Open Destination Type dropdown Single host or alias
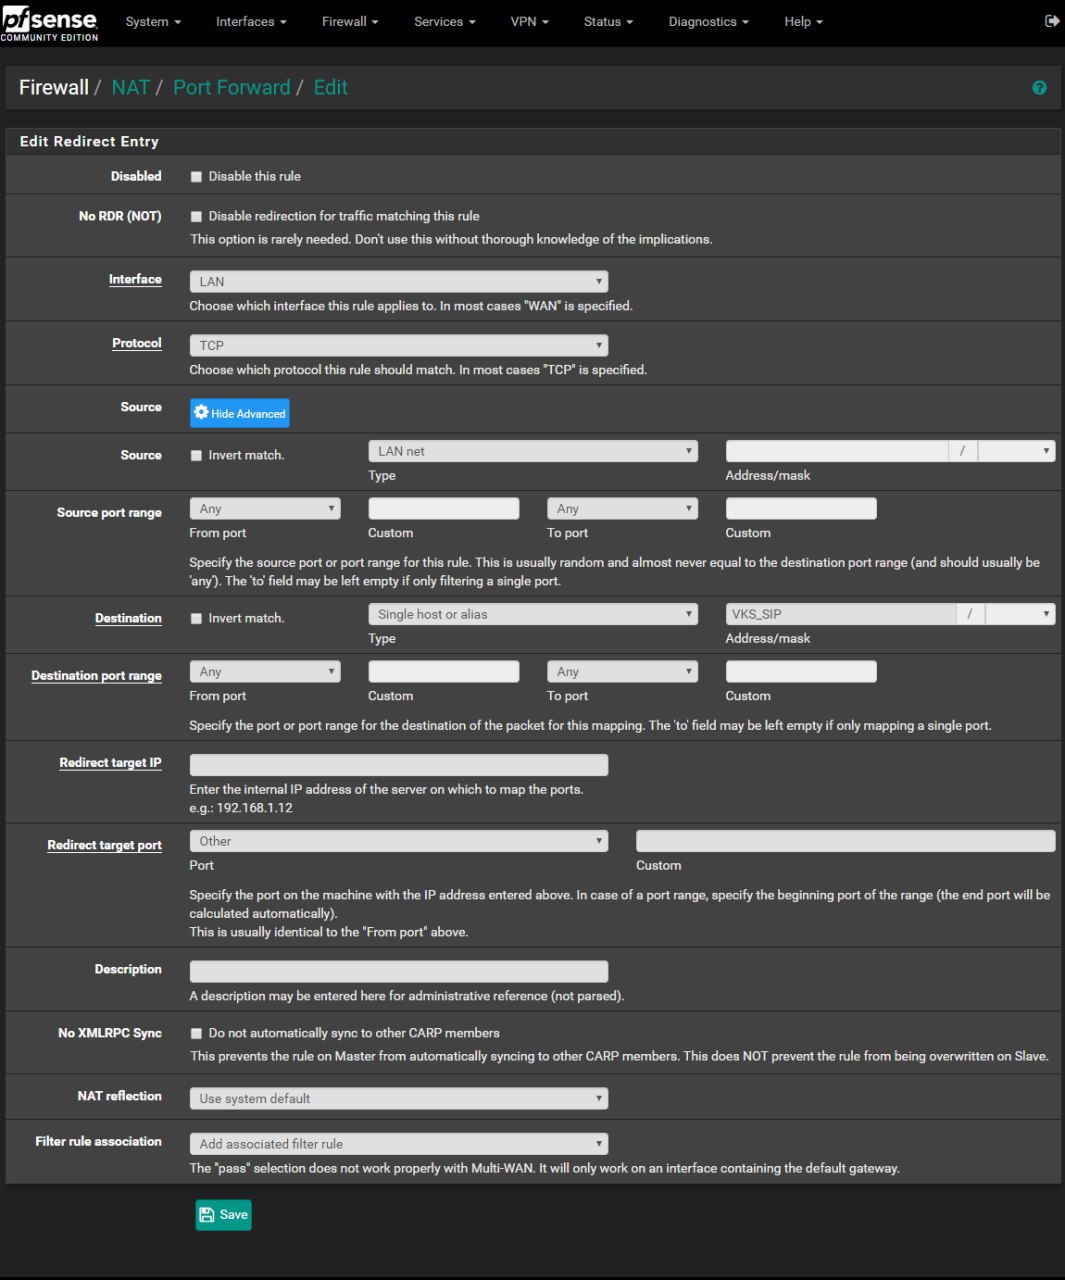The image size is (1065, 1280). tap(533, 615)
